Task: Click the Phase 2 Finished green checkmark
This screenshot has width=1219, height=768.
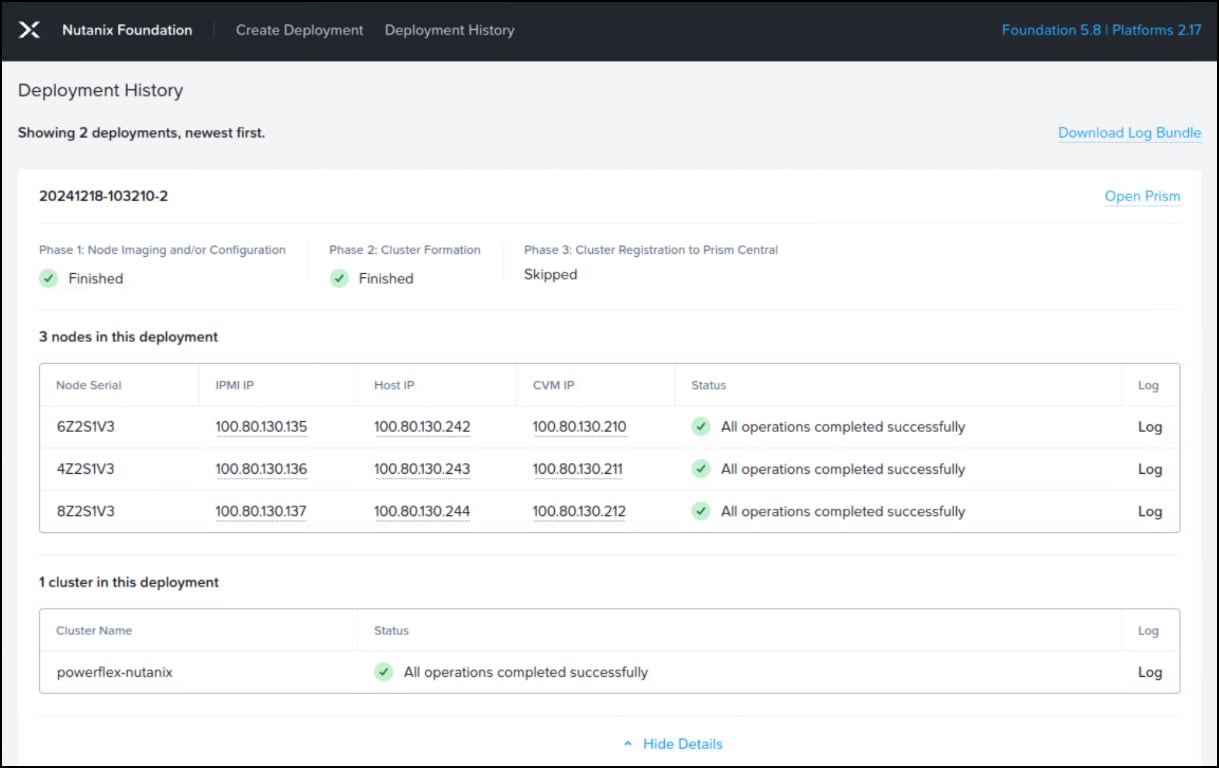Action: pos(339,278)
